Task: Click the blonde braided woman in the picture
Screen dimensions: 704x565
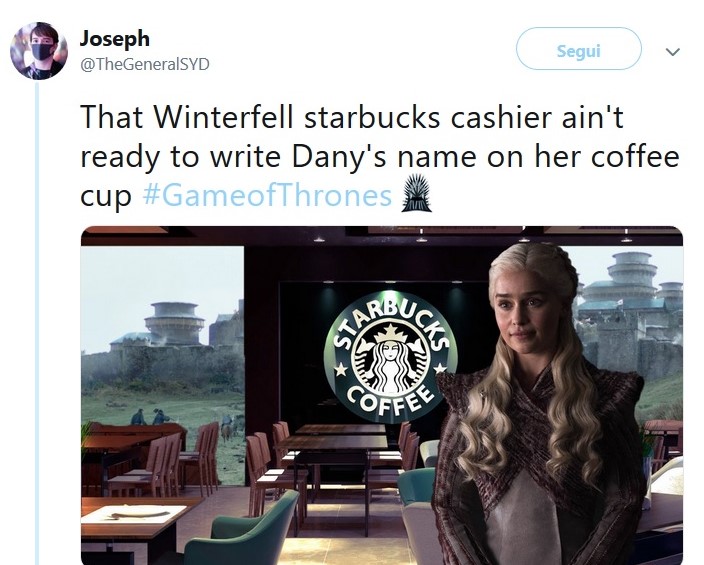Action: pos(541,404)
